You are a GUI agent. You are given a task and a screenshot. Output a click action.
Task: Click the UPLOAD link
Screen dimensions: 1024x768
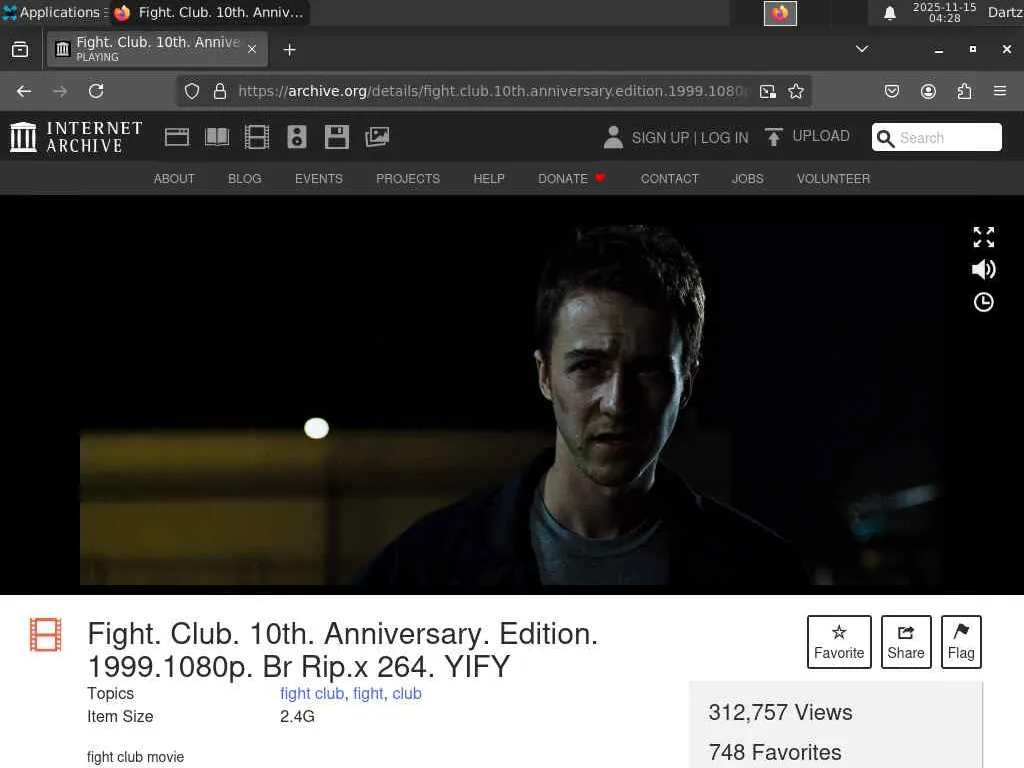(821, 136)
